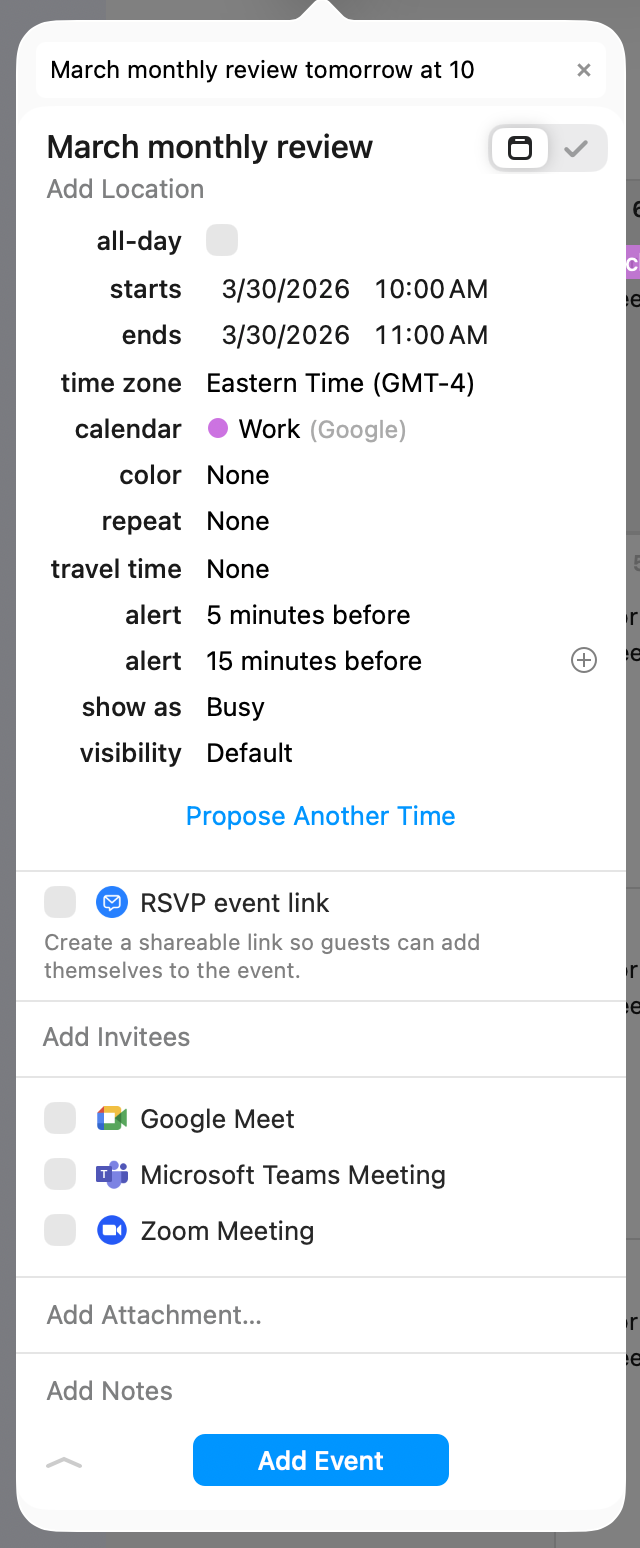Open the calendar Work dropdown
The image size is (640, 1548).
306,429
